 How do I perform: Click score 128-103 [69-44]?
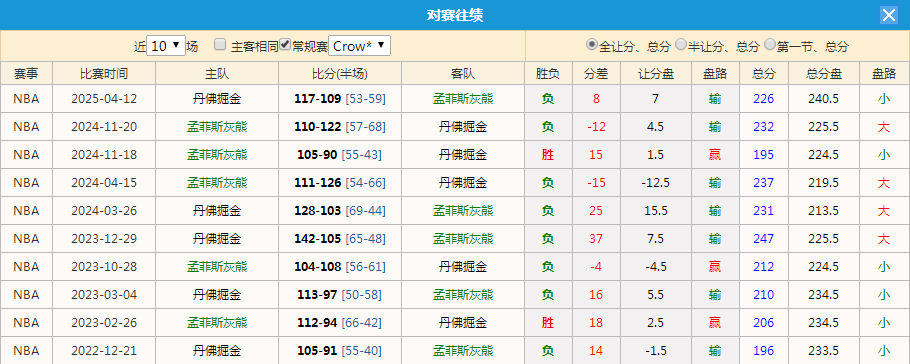coord(340,210)
